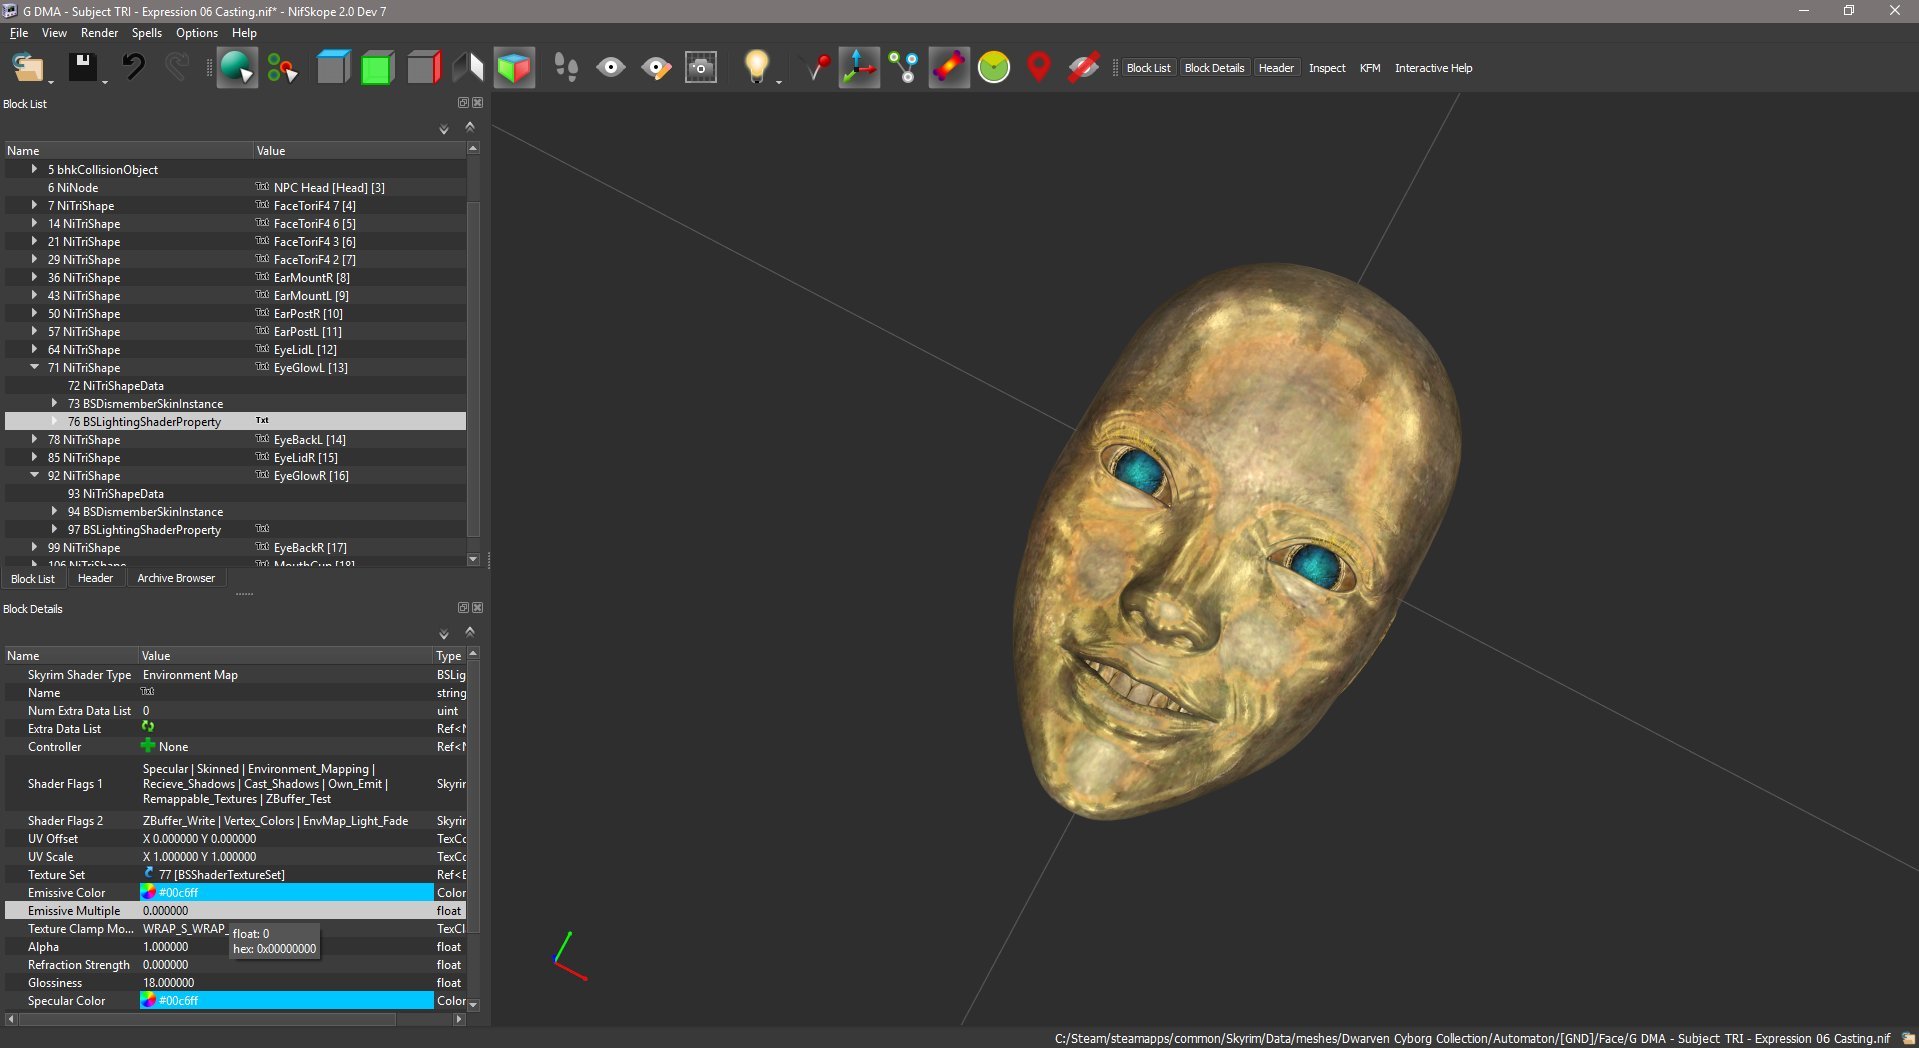Toggle the XYZ axes display button

[x=859, y=68]
